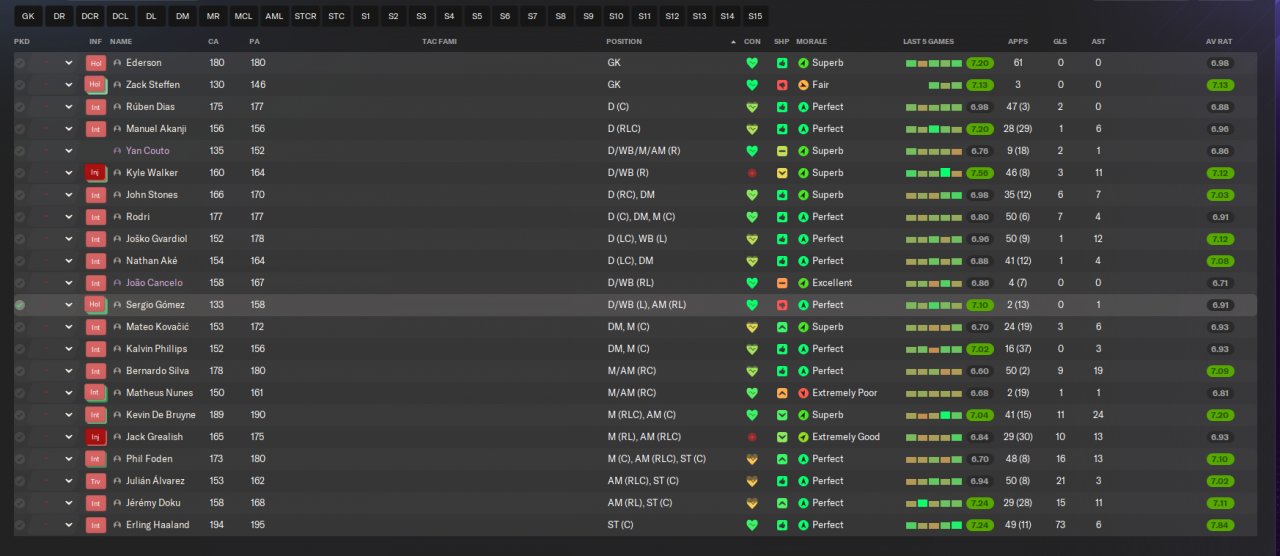Image resolution: width=1280 pixels, height=556 pixels.
Task: Select the STCR position tab
Action: tap(305, 17)
